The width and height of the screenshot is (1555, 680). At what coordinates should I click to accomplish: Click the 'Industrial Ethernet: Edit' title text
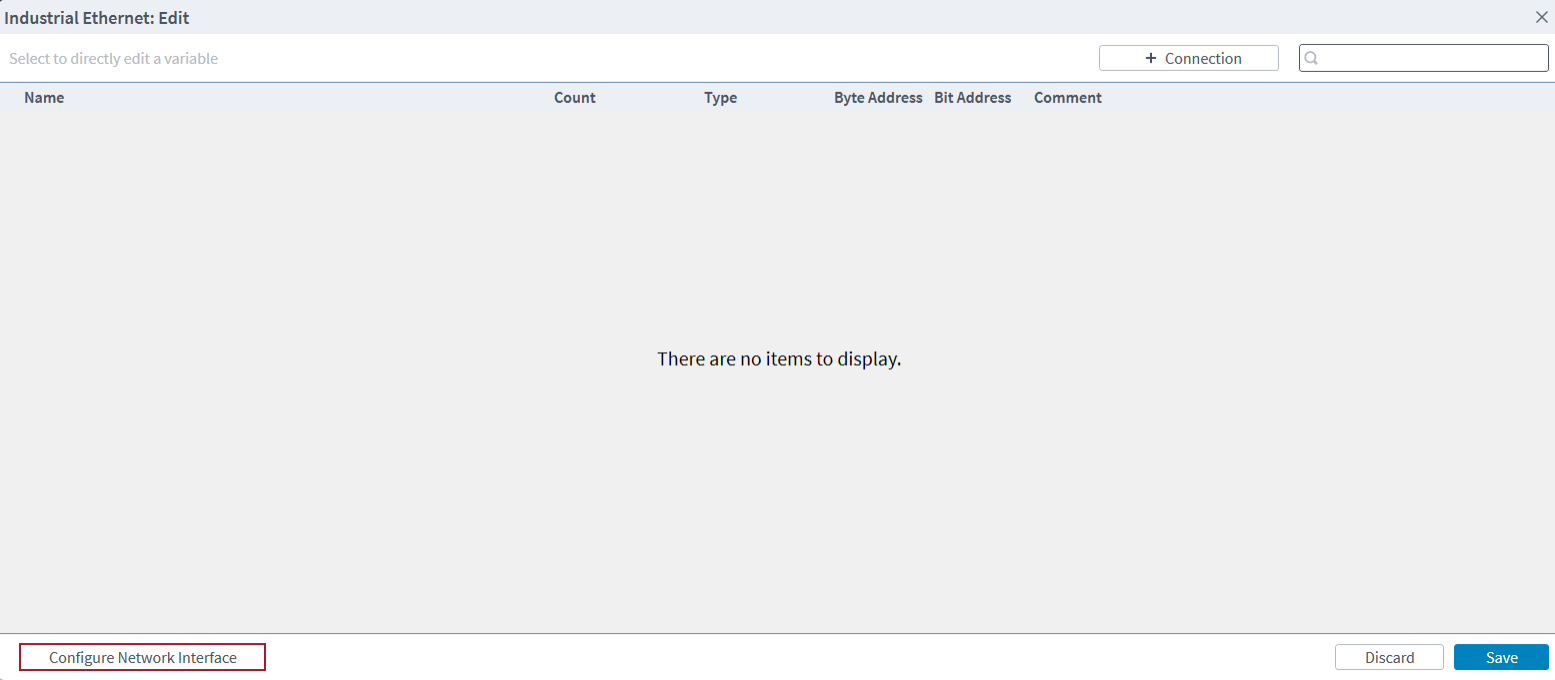[x=97, y=18]
